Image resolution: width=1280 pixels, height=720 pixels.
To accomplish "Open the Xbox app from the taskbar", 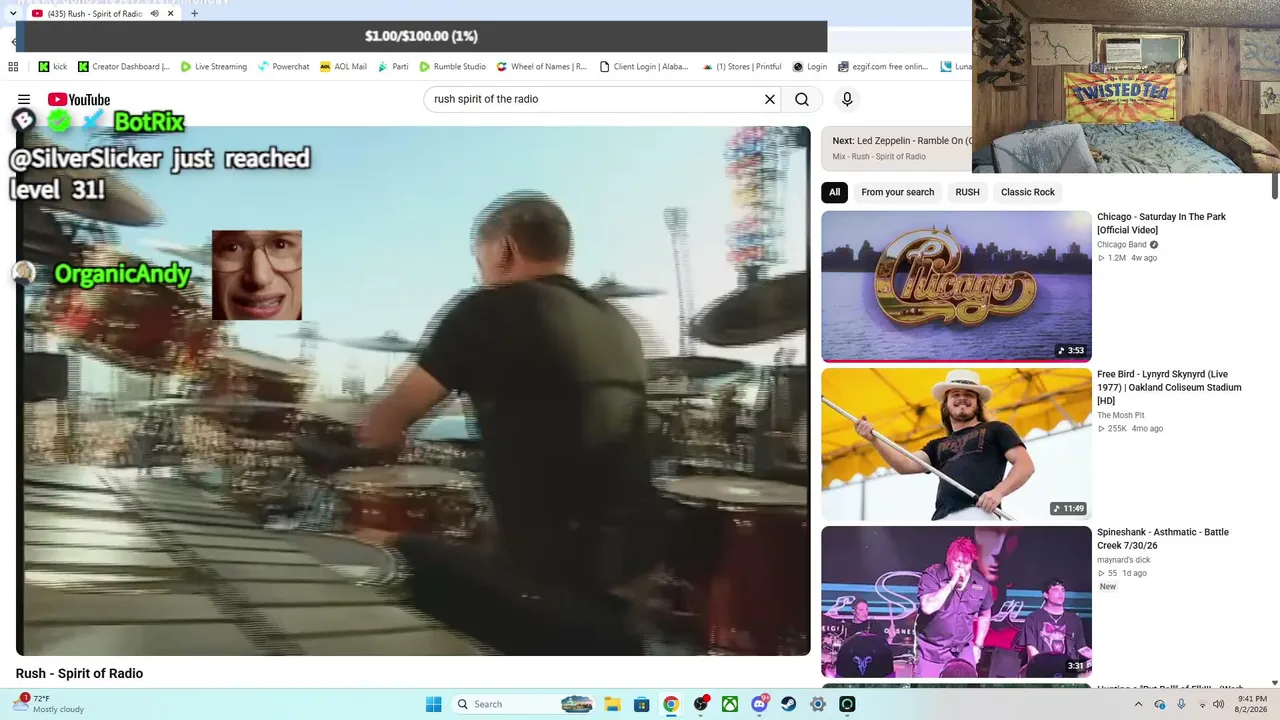I will coord(730,704).
